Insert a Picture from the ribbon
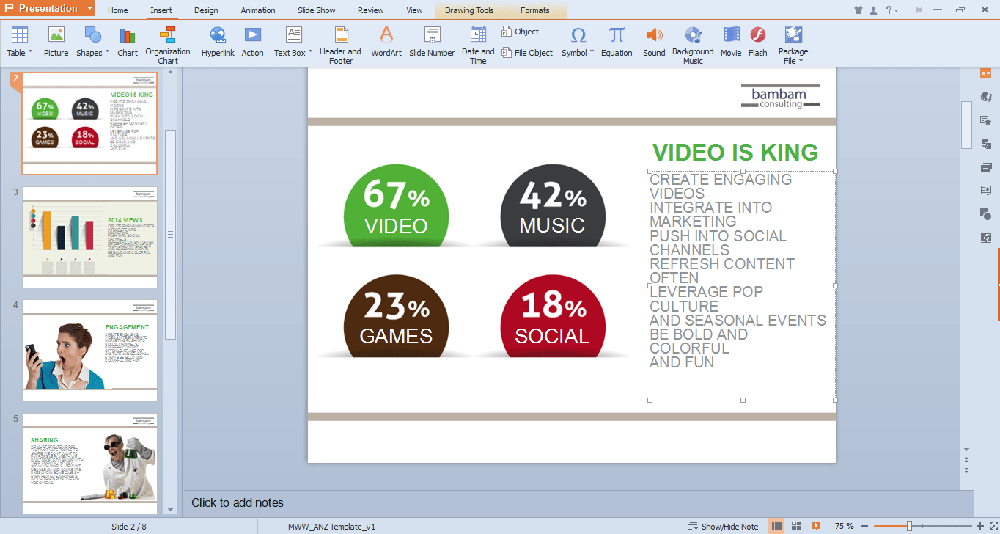 click(x=56, y=40)
